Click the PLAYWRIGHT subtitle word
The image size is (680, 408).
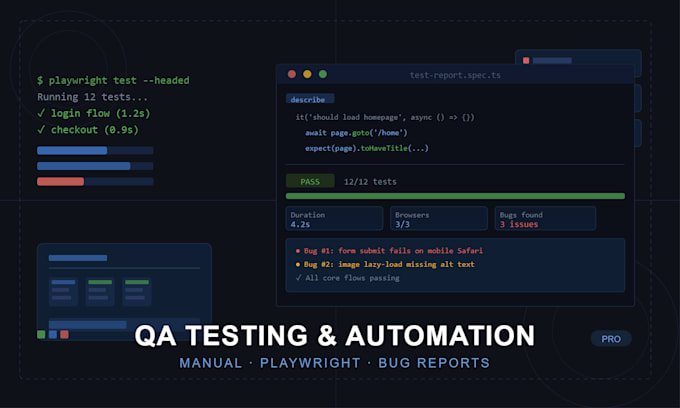pyautogui.click(x=310, y=363)
